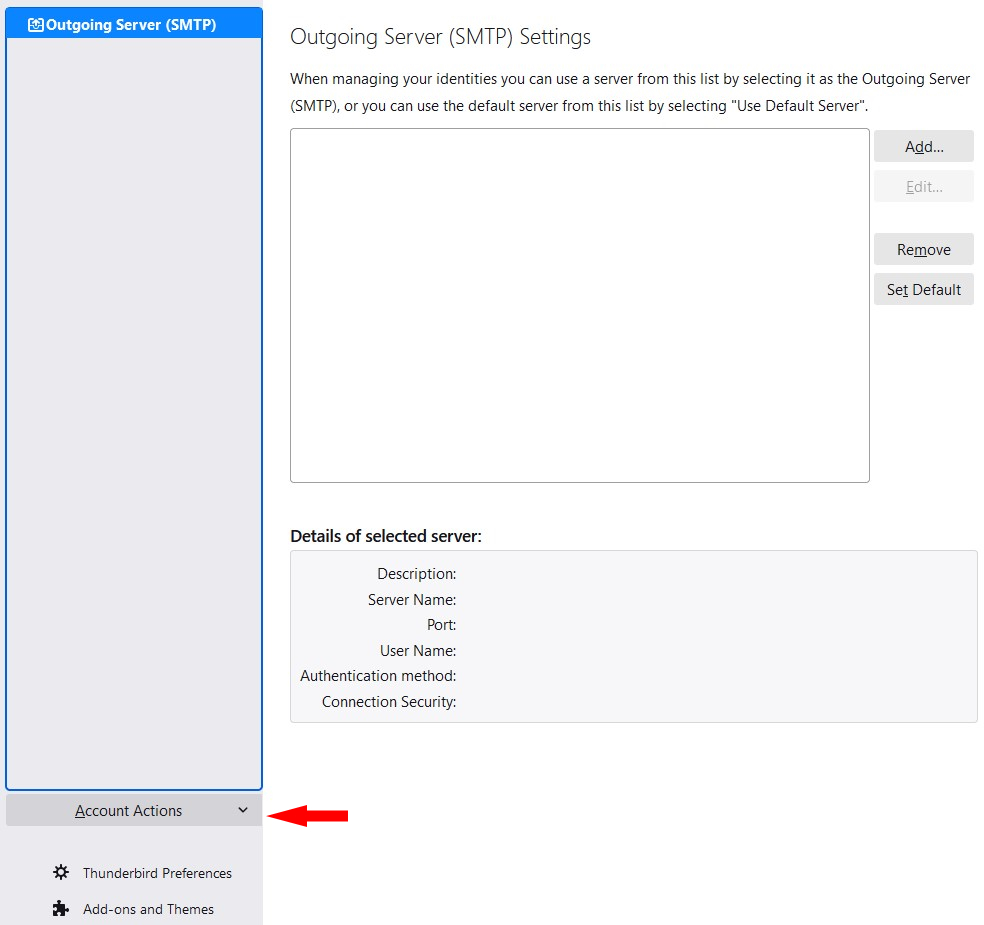The height and width of the screenshot is (925, 984).
Task: Select Outgoing Server (SMTP) in the account tree
Action: point(131,25)
